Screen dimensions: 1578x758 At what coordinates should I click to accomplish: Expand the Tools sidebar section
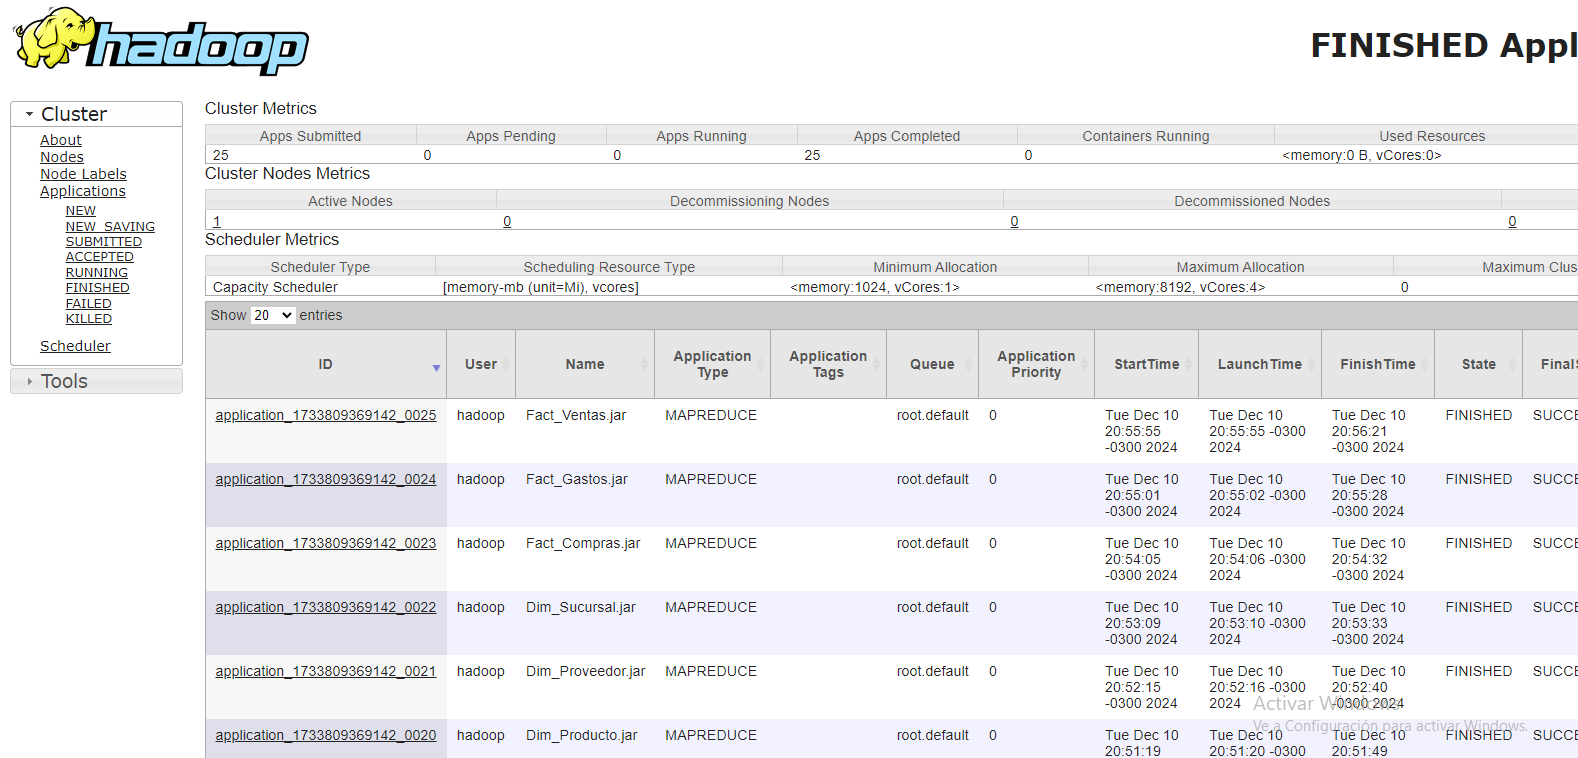(96, 381)
